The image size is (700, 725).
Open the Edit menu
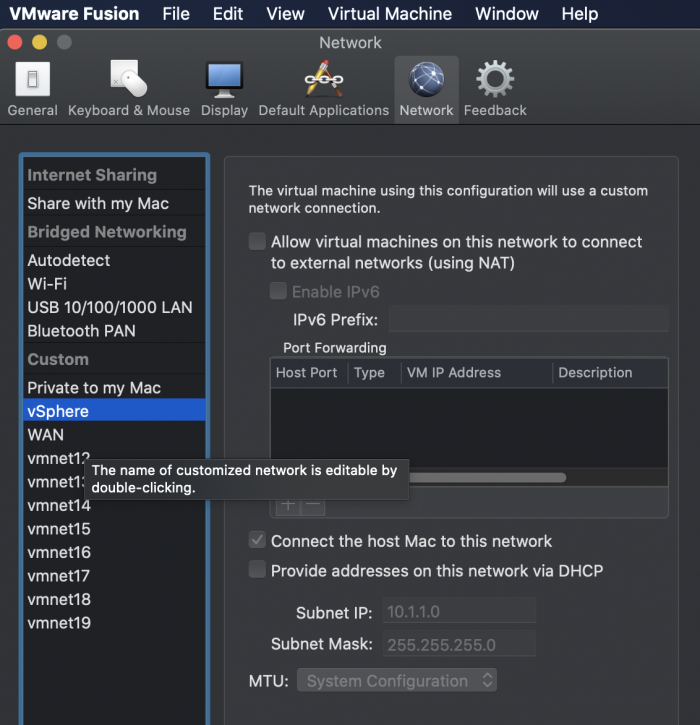[228, 14]
